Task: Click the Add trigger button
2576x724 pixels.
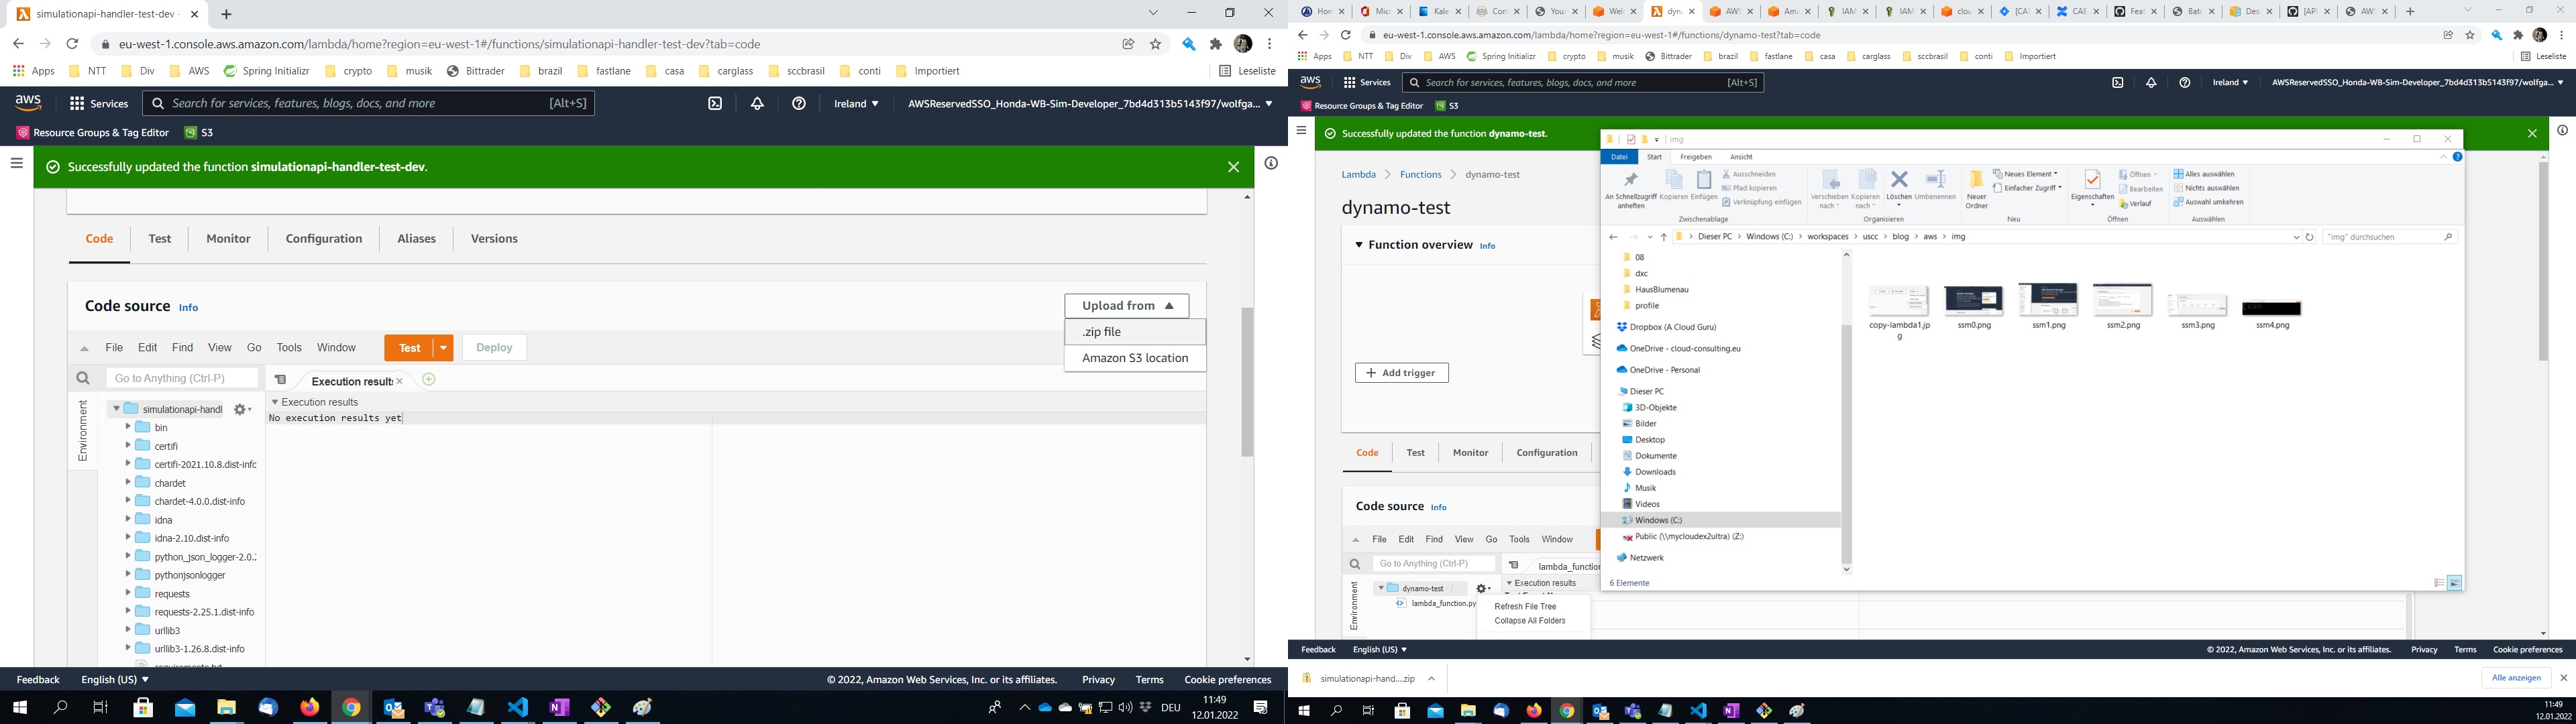Action: 1401,373
